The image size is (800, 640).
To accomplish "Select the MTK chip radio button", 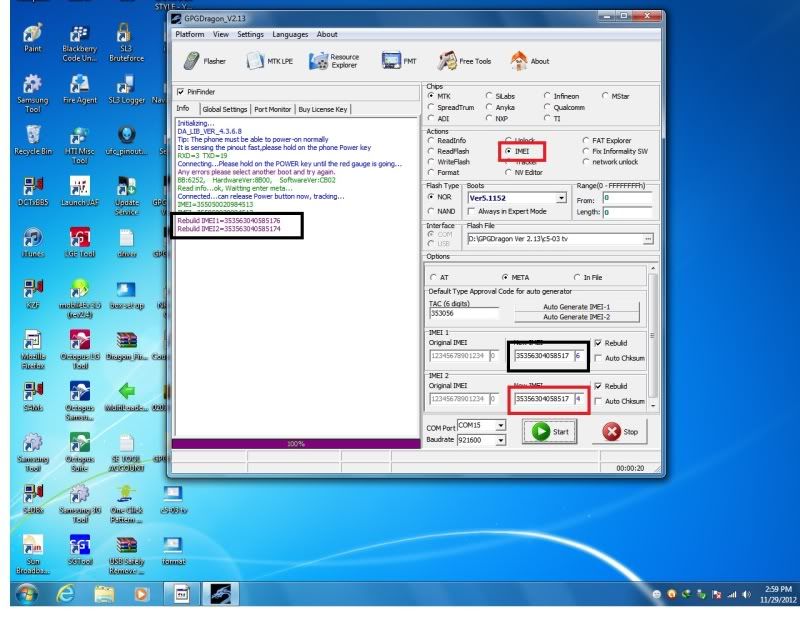I will [431, 96].
